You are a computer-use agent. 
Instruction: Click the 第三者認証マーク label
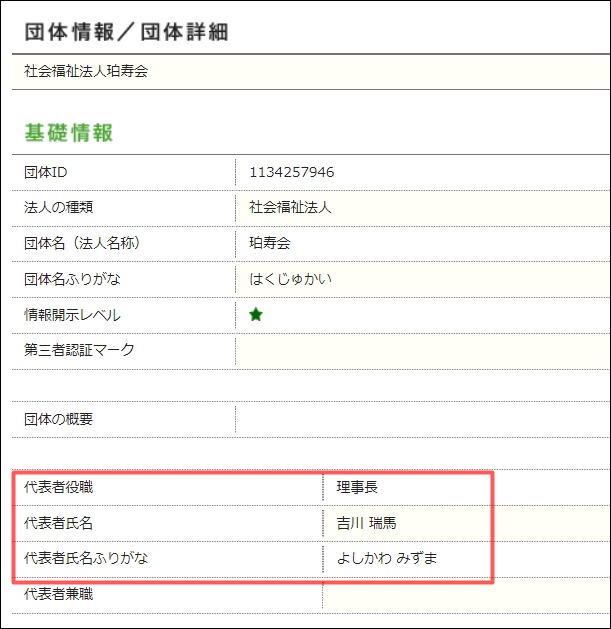tap(79, 350)
